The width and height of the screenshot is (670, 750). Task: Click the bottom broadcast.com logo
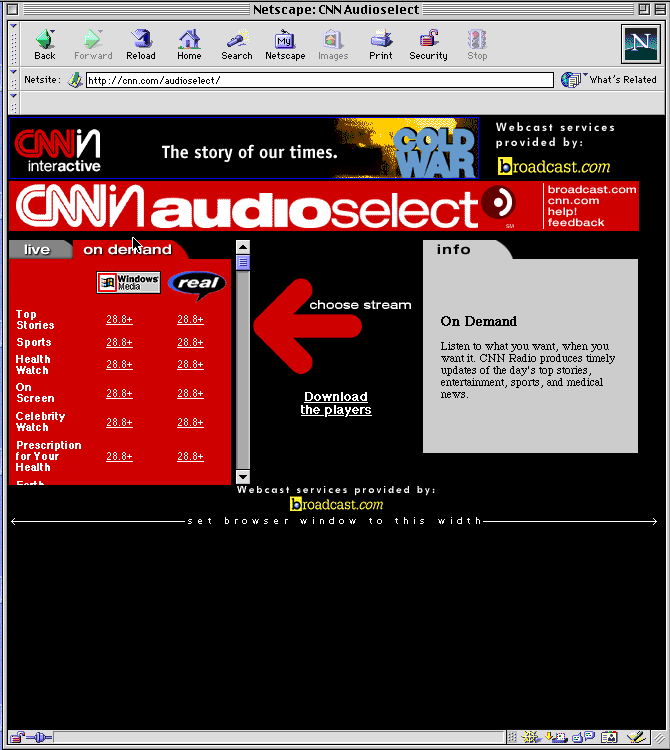point(336,504)
